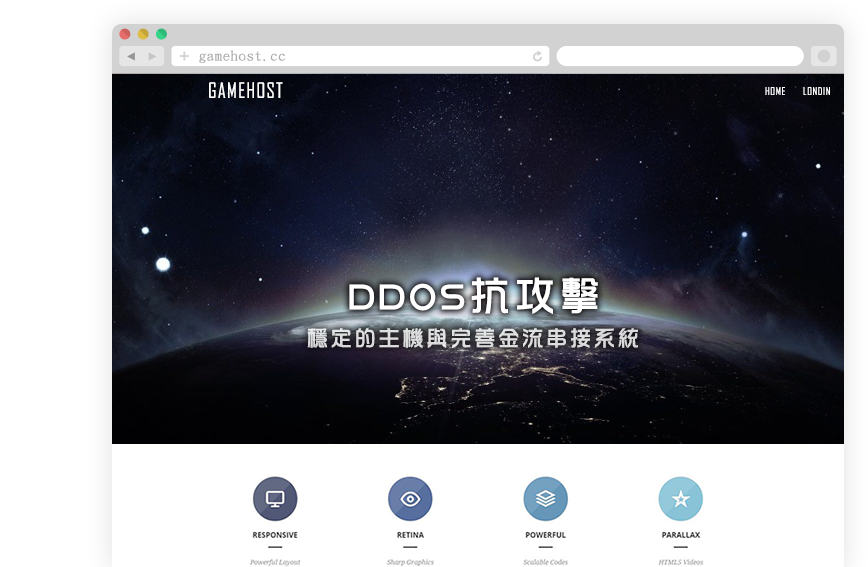Image resolution: width=868 pixels, height=567 pixels.
Task: Click the DDOS抗攻擊 hero headline
Action: tap(474, 297)
